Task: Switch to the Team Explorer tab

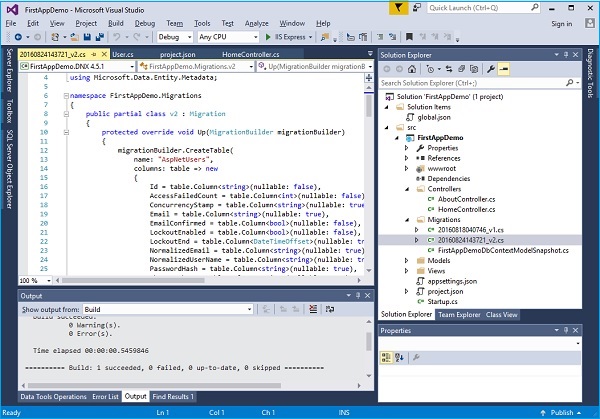Action: click(x=459, y=314)
